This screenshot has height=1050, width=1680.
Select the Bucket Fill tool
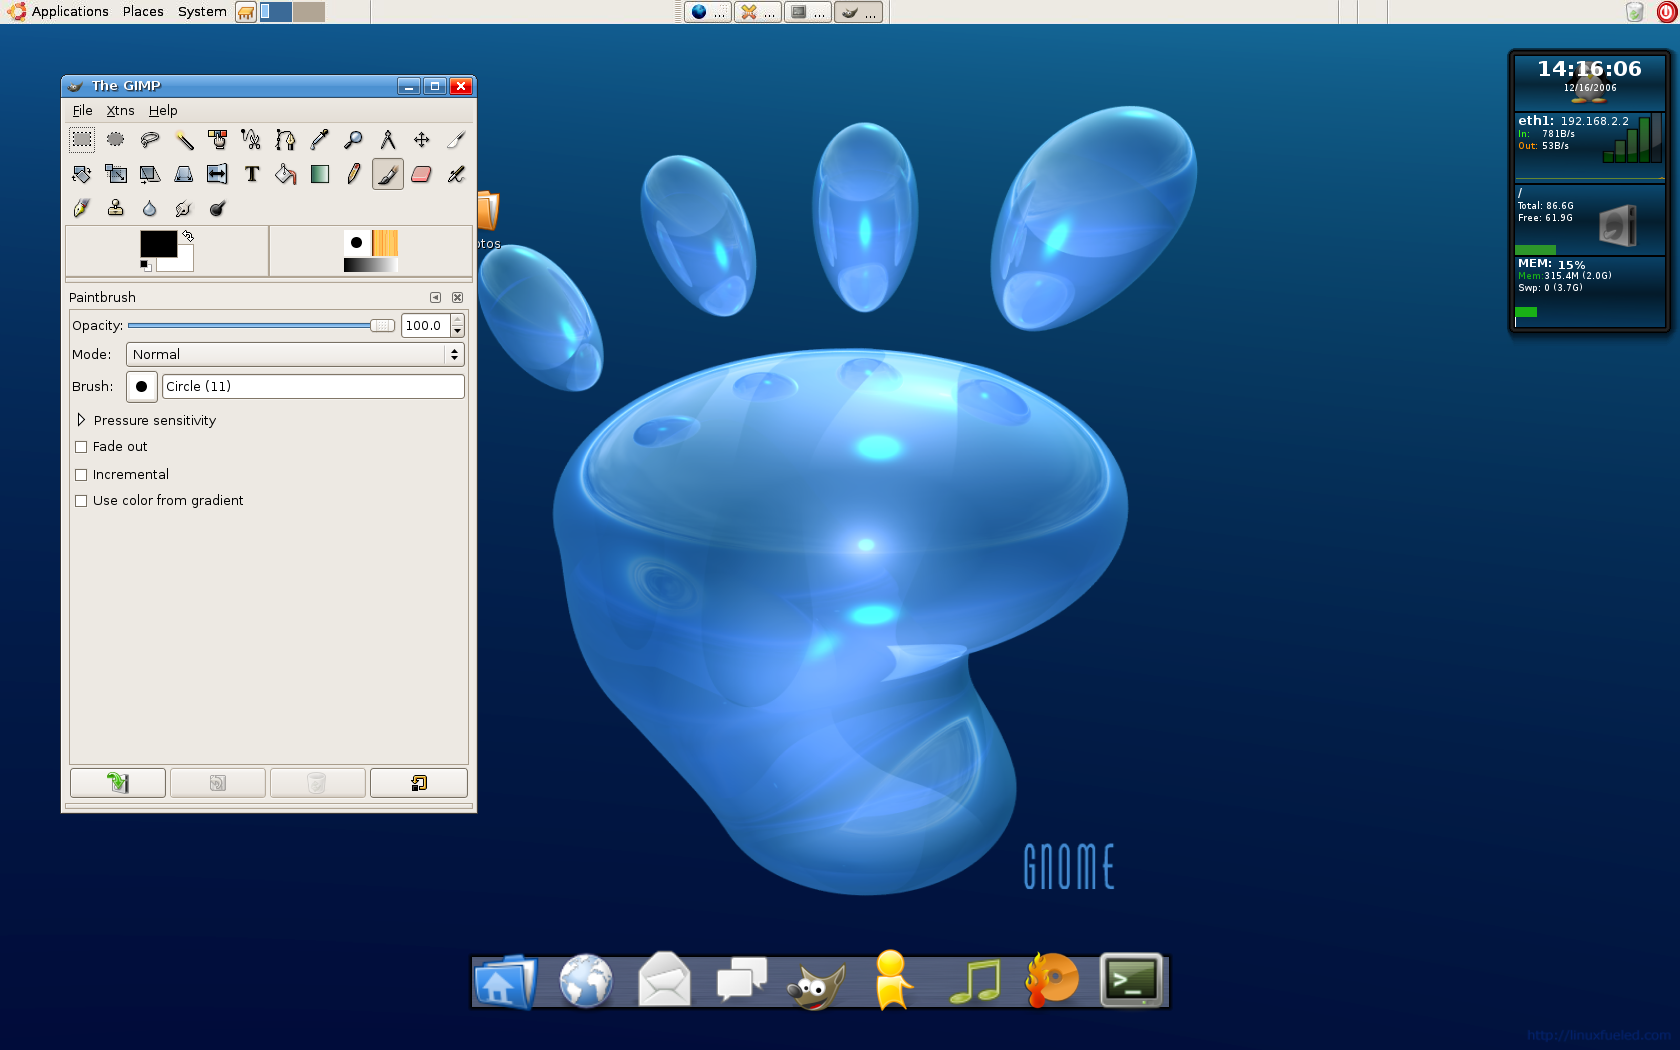click(286, 174)
